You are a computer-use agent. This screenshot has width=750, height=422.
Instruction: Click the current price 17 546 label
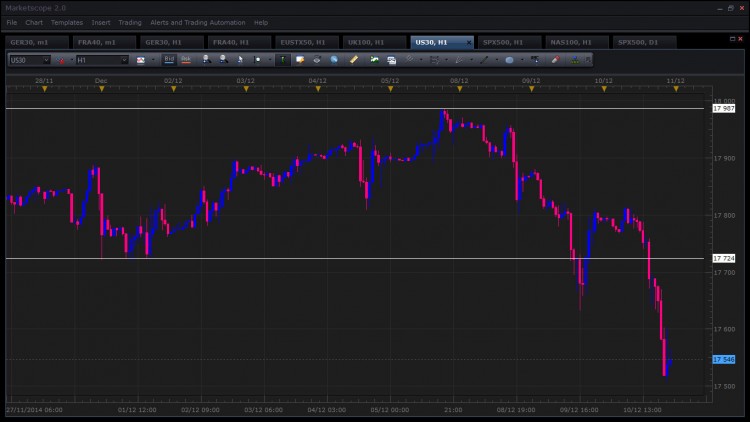(x=724, y=359)
